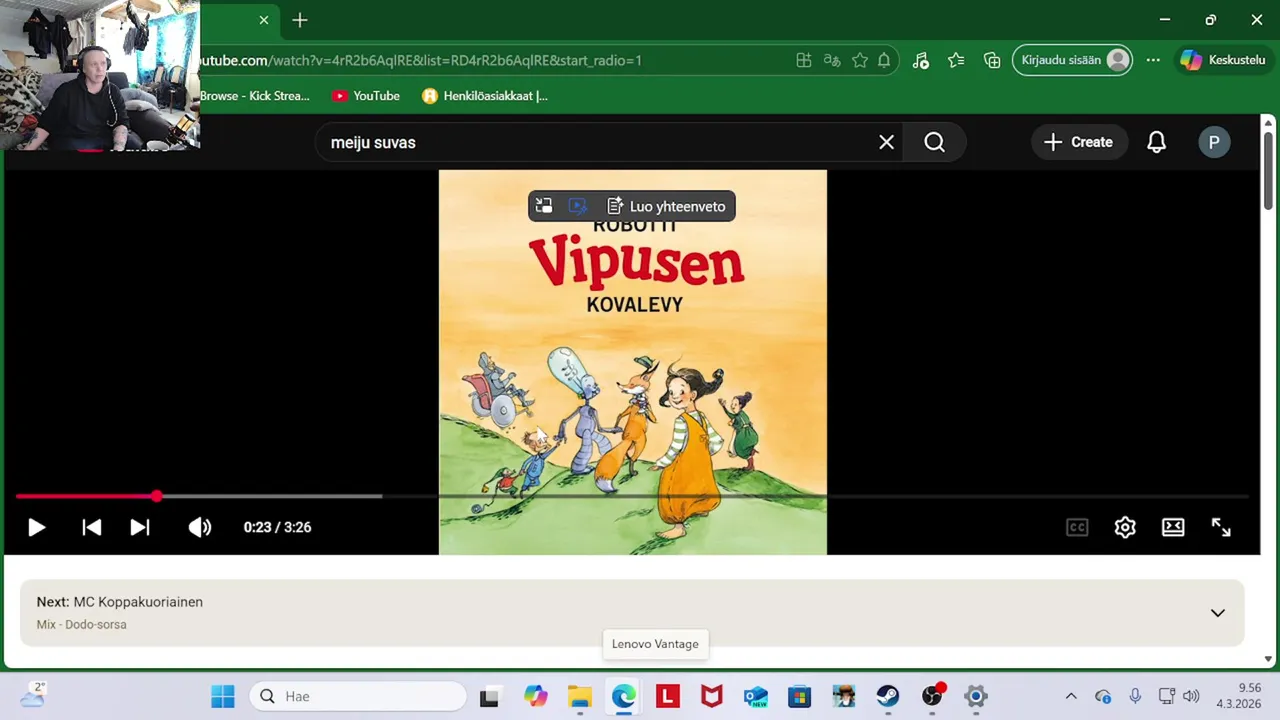
Task: Open McAfee taskbar icon
Action: pyautogui.click(x=712, y=696)
